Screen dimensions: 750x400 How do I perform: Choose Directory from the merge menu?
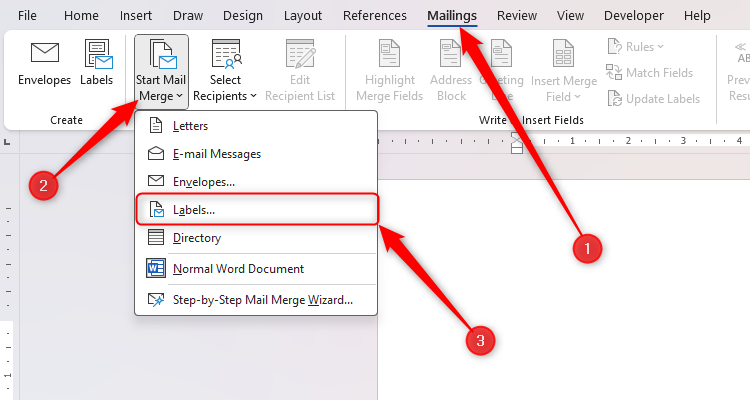click(256, 238)
